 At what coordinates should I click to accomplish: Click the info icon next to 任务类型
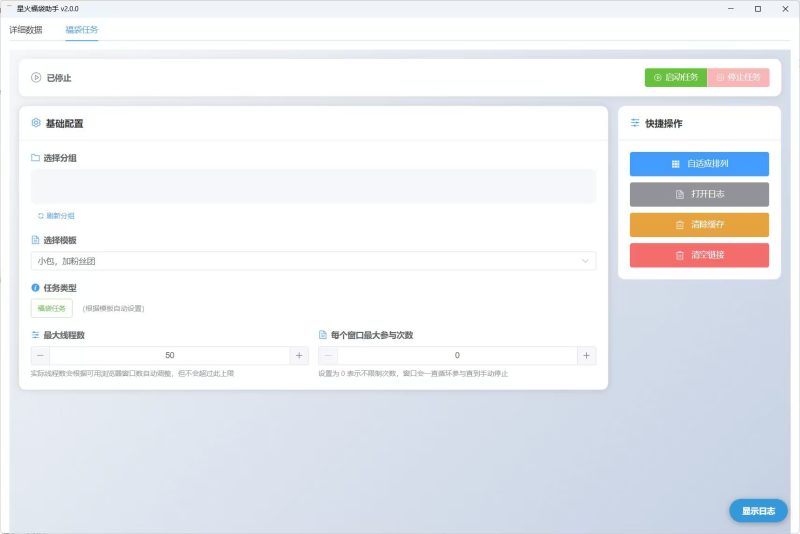coord(36,287)
